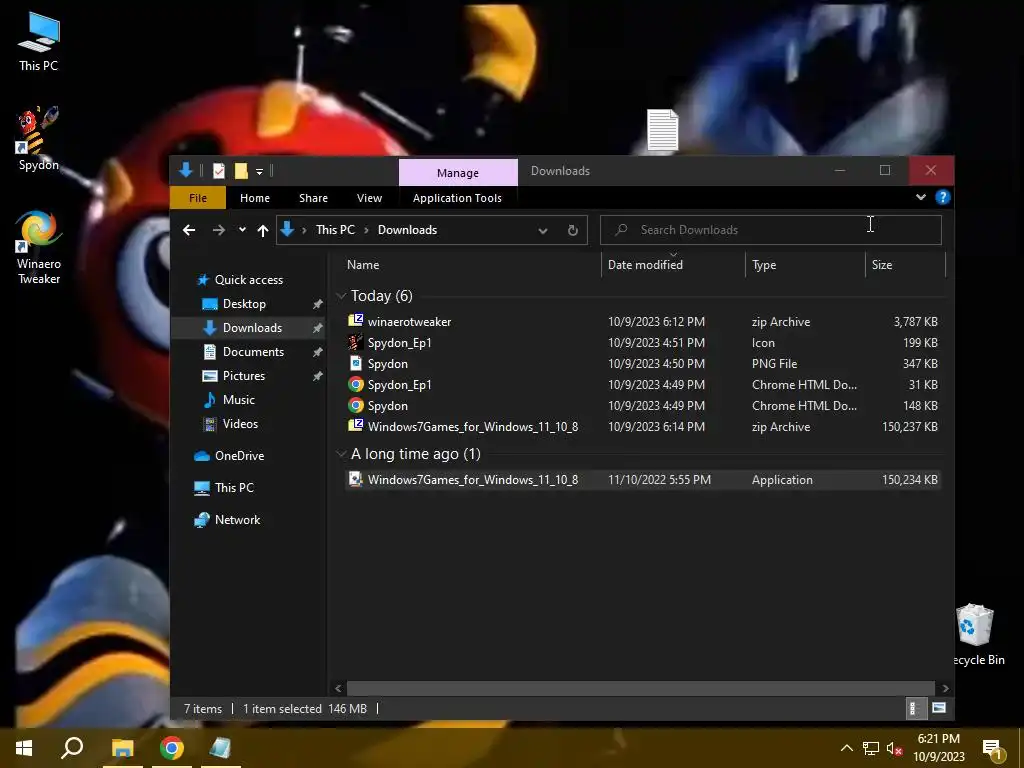Open Quick access in navigation pane
This screenshot has width=1024, height=768.
[248, 280]
